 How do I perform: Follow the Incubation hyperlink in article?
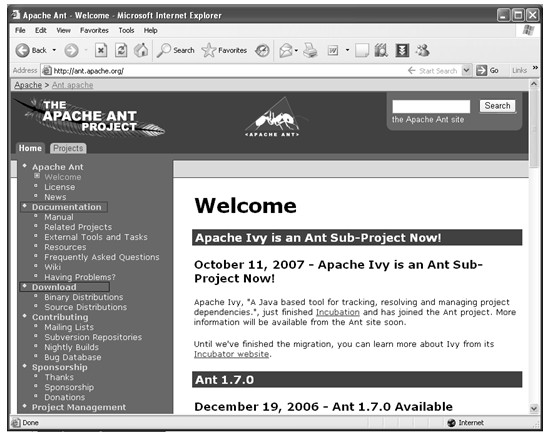click(x=338, y=312)
